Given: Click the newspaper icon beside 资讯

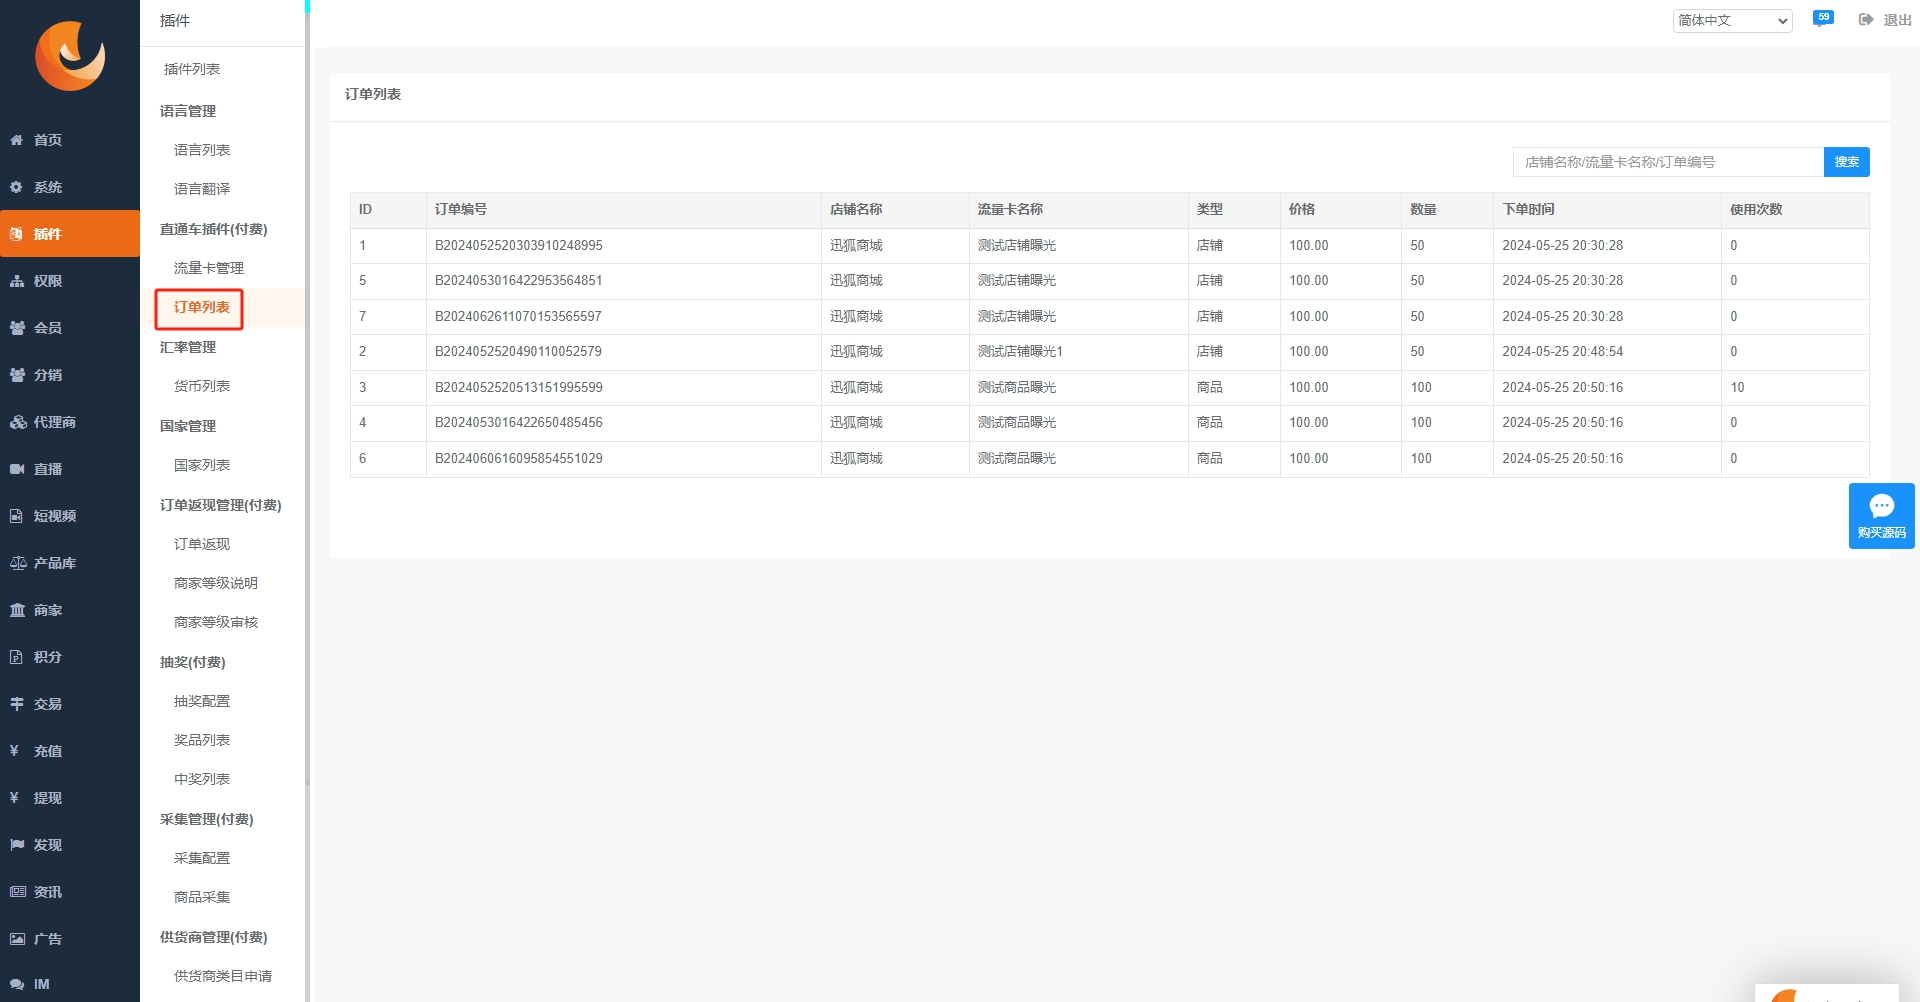Looking at the screenshot, I should 18,892.
